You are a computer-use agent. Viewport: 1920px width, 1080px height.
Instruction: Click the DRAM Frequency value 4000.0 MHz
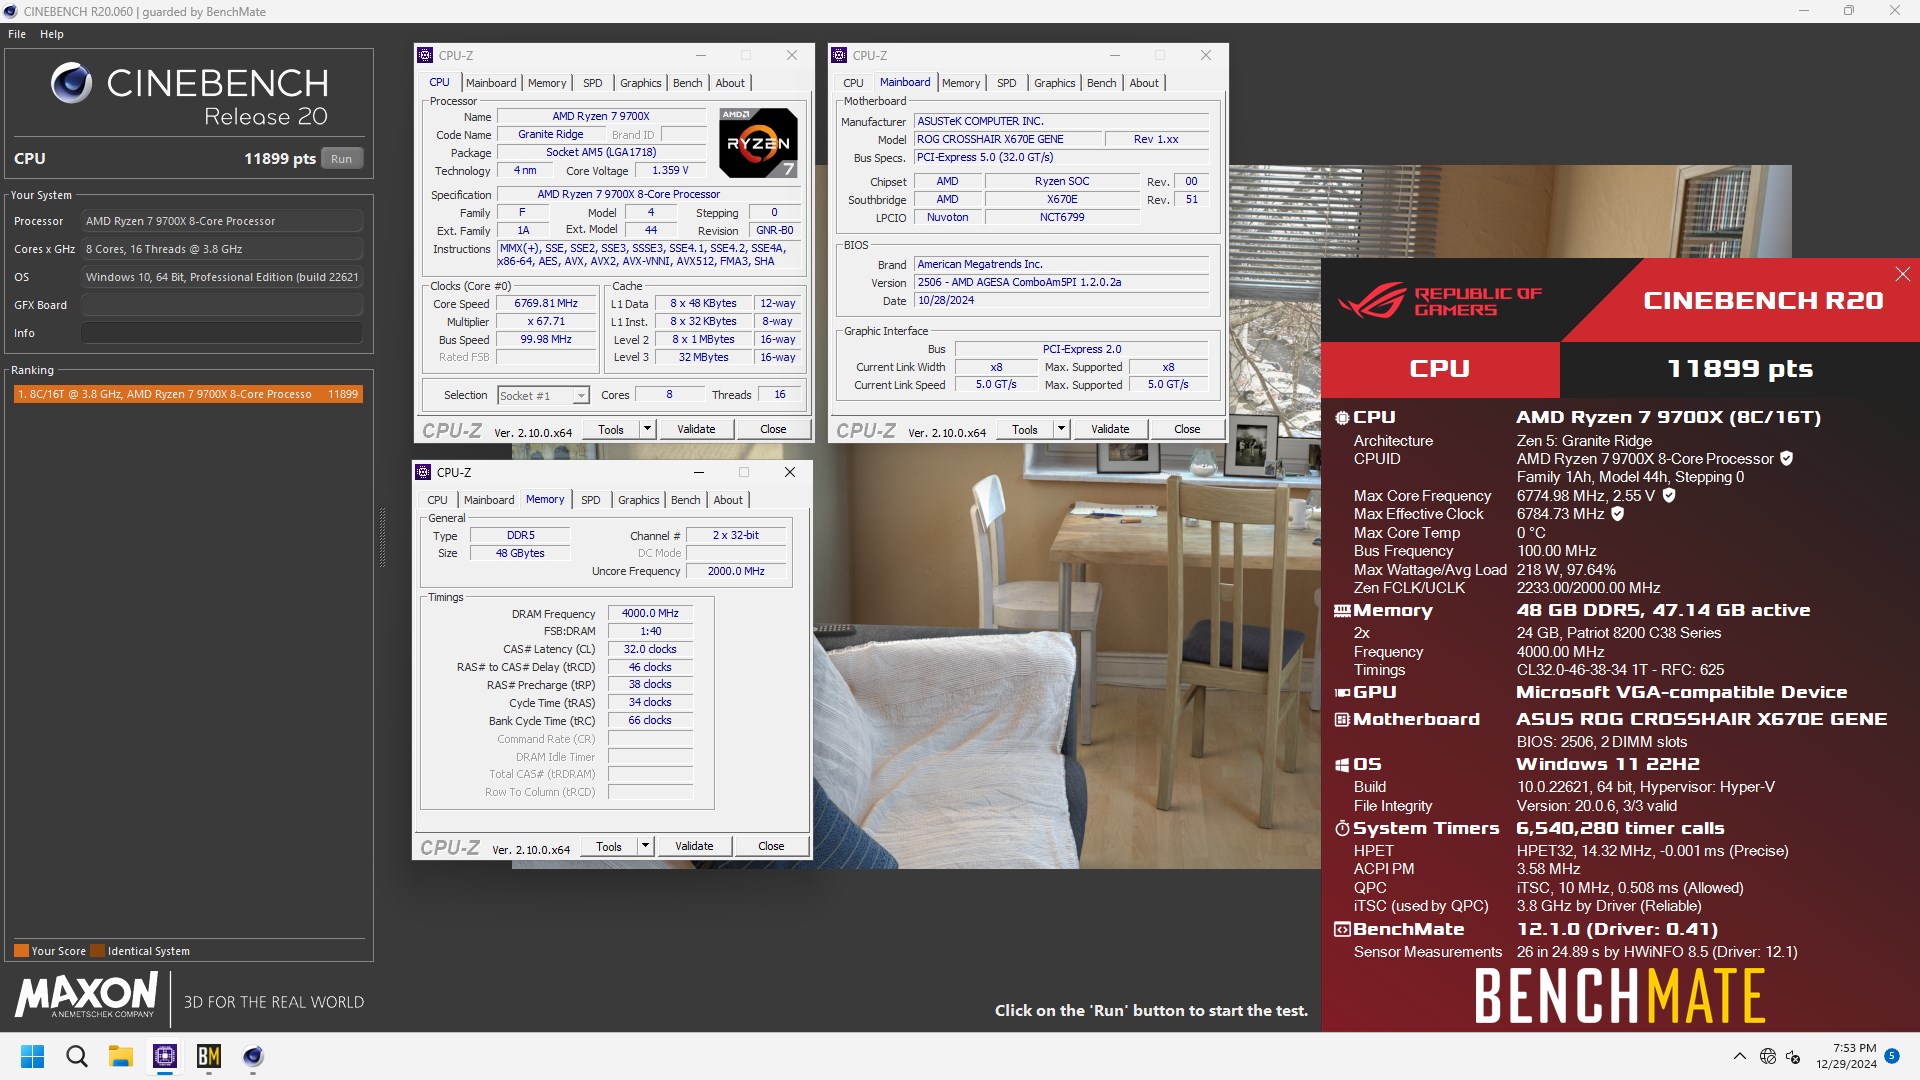point(650,613)
